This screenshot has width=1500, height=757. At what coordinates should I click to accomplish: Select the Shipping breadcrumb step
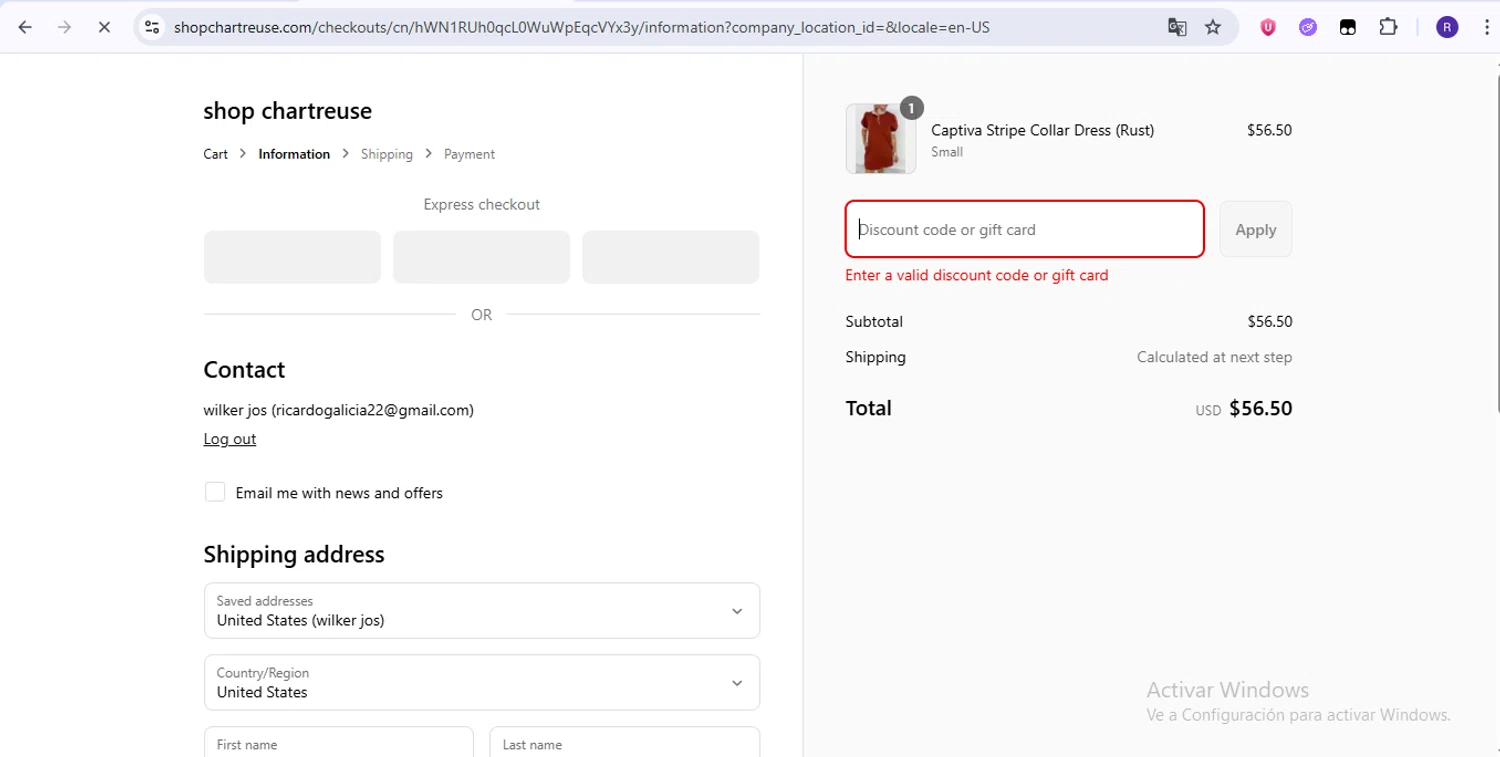(387, 154)
